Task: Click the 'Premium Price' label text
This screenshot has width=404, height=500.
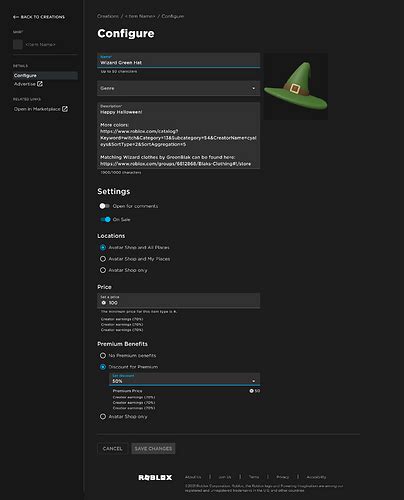Action: click(127, 391)
